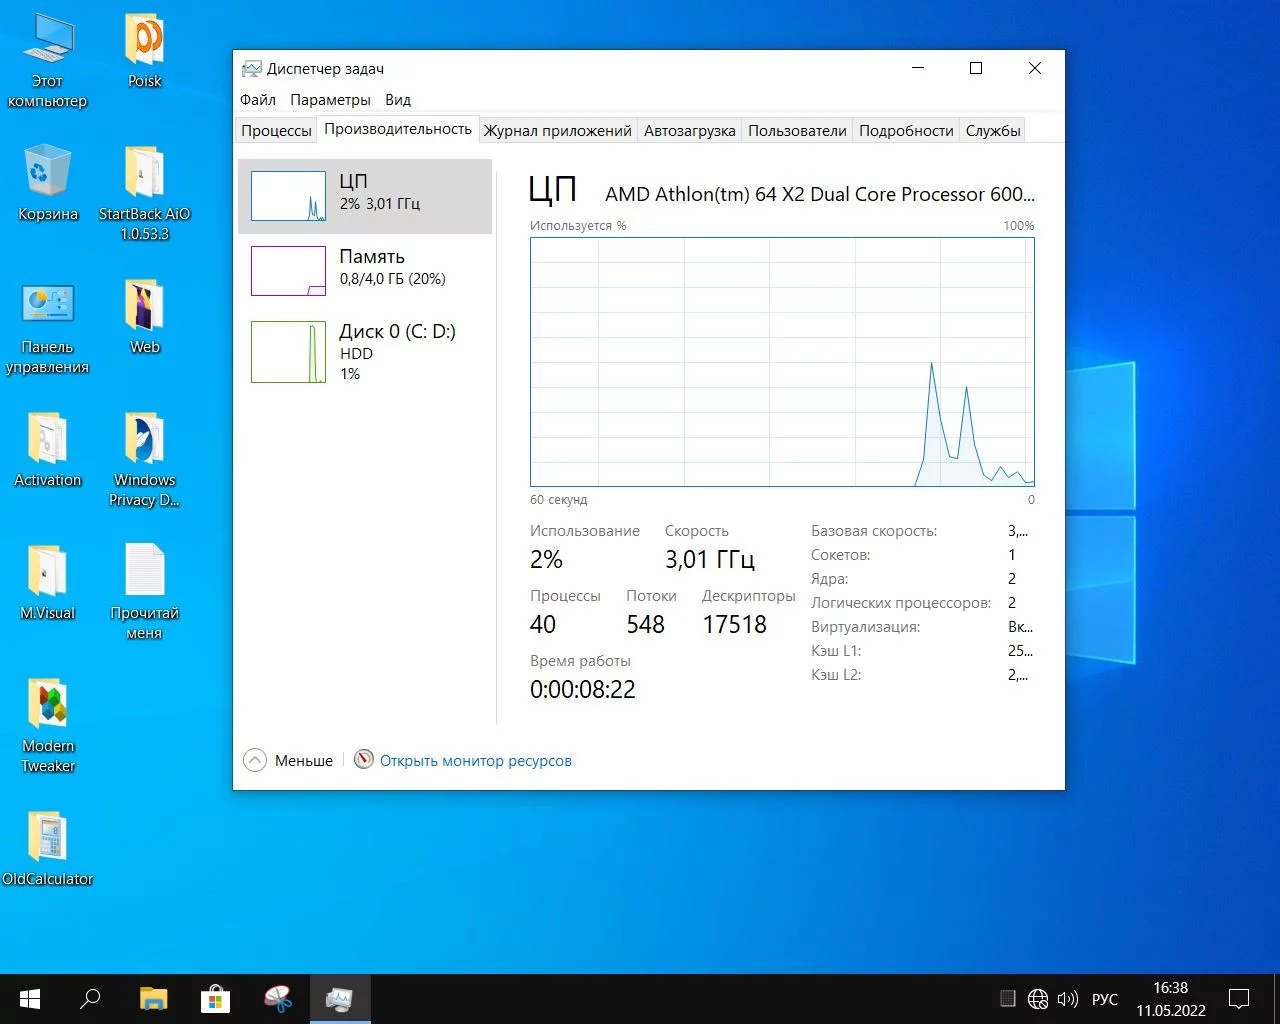
Task: Click the network globe tray icon
Action: [x=1038, y=999]
